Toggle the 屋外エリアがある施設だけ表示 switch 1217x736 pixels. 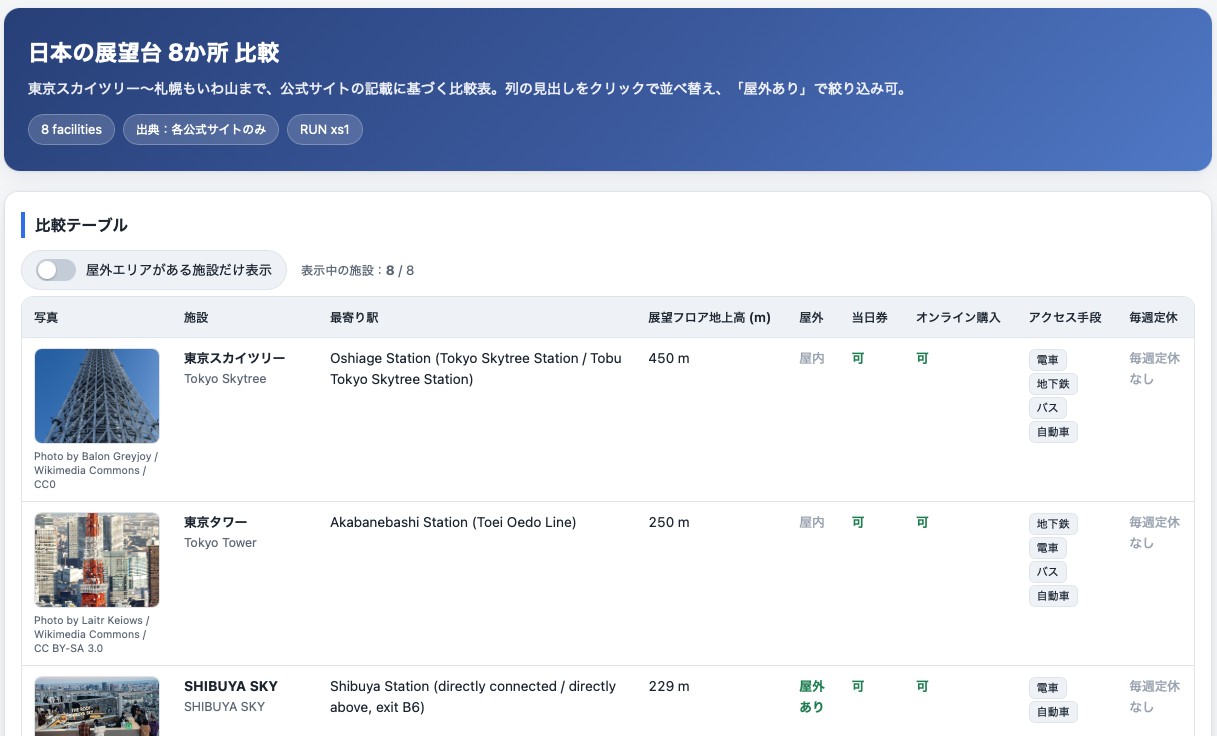(56, 270)
